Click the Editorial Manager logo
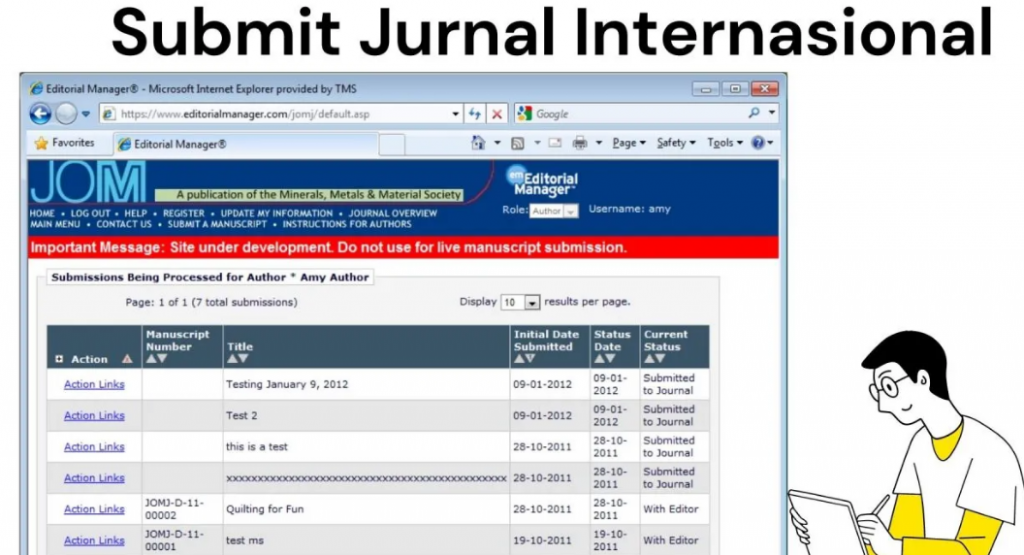The image size is (1024, 555). pyautogui.click(x=542, y=182)
